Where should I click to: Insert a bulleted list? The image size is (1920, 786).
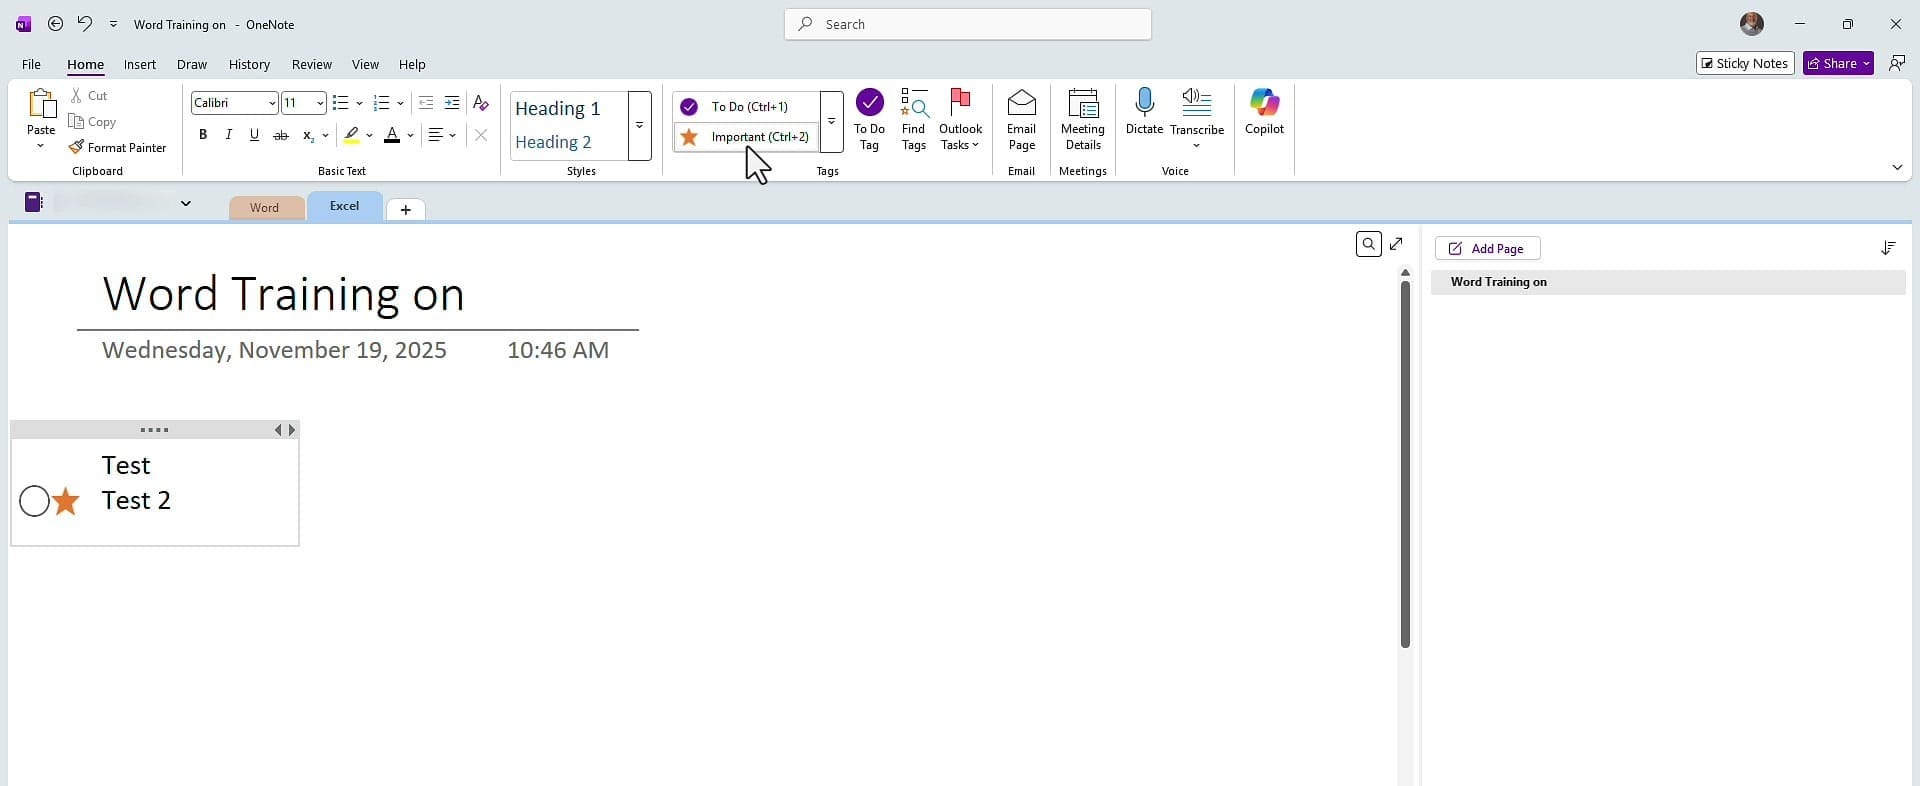(340, 103)
